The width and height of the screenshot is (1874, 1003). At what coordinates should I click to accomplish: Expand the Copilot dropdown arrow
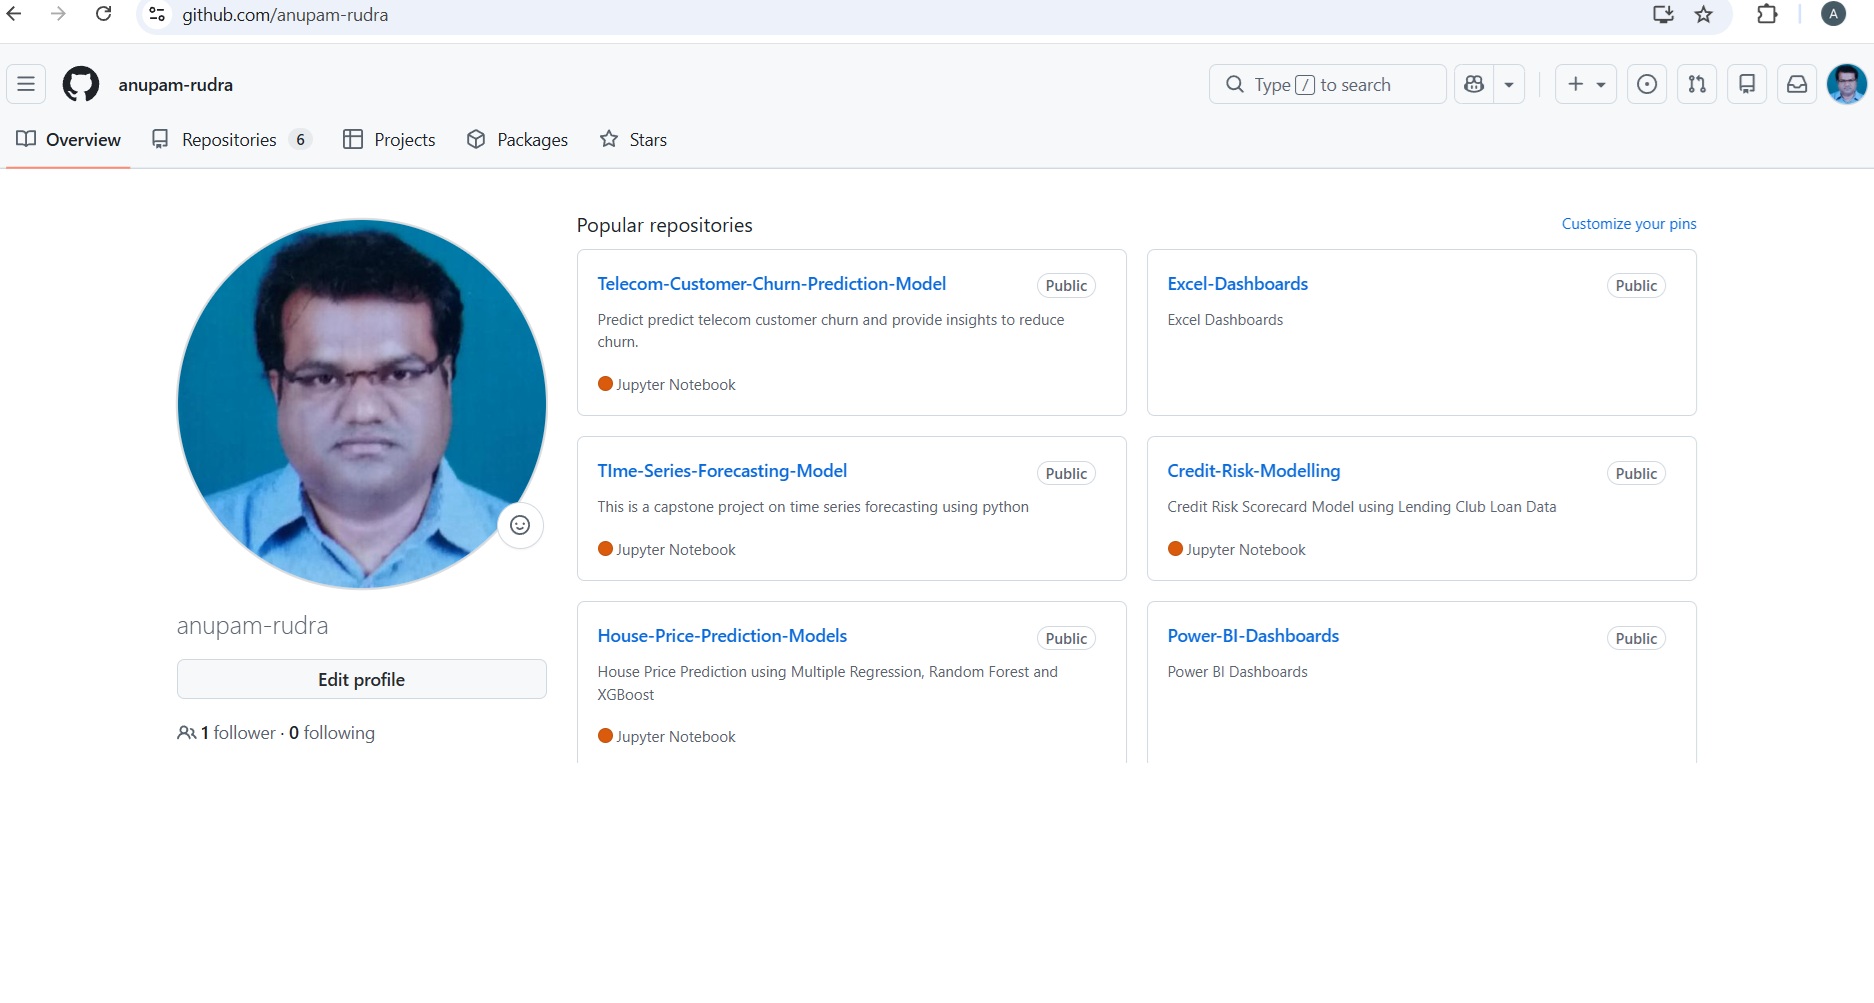1509,85
